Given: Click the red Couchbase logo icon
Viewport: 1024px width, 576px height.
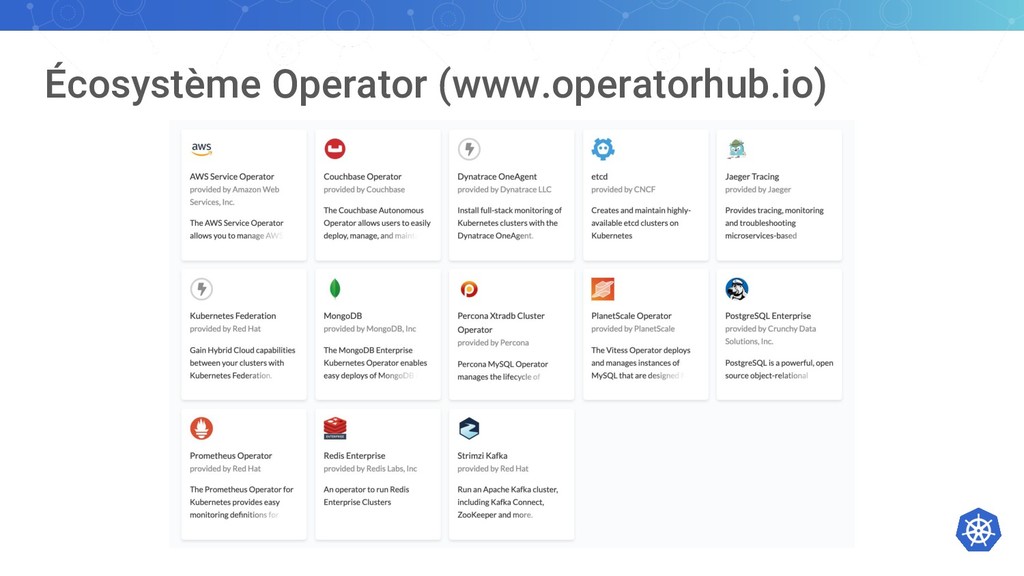Looking at the screenshot, I should tap(335, 149).
